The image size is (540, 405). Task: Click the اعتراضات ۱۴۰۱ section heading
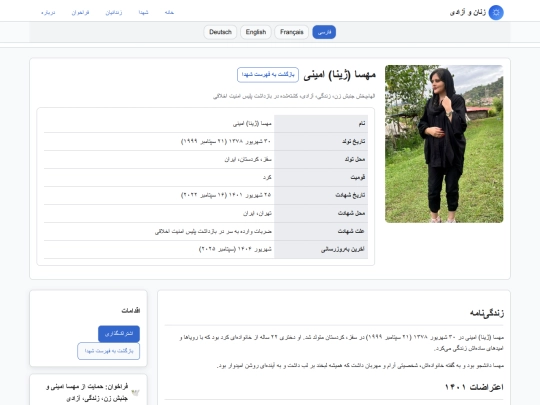point(474,387)
